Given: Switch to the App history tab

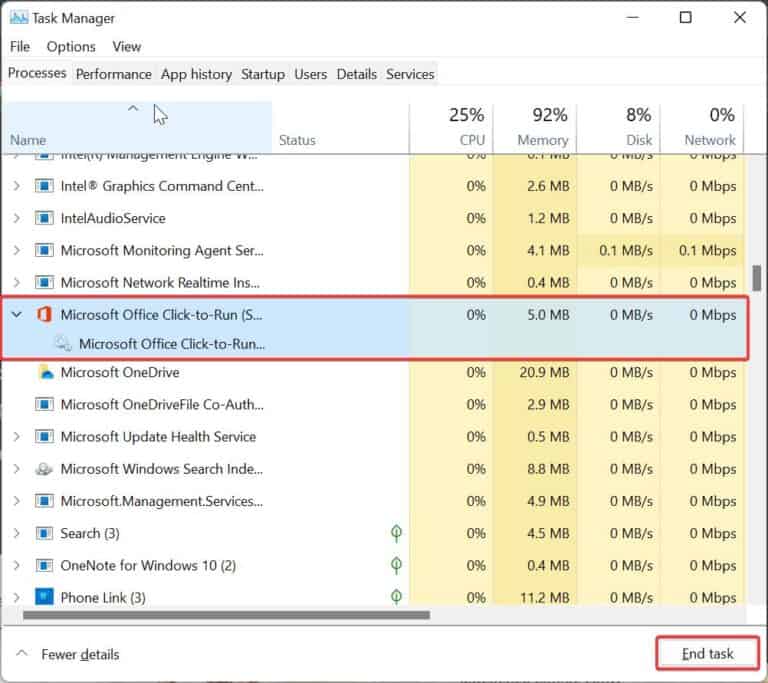Looking at the screenshot, I should [x=196, y=74].
